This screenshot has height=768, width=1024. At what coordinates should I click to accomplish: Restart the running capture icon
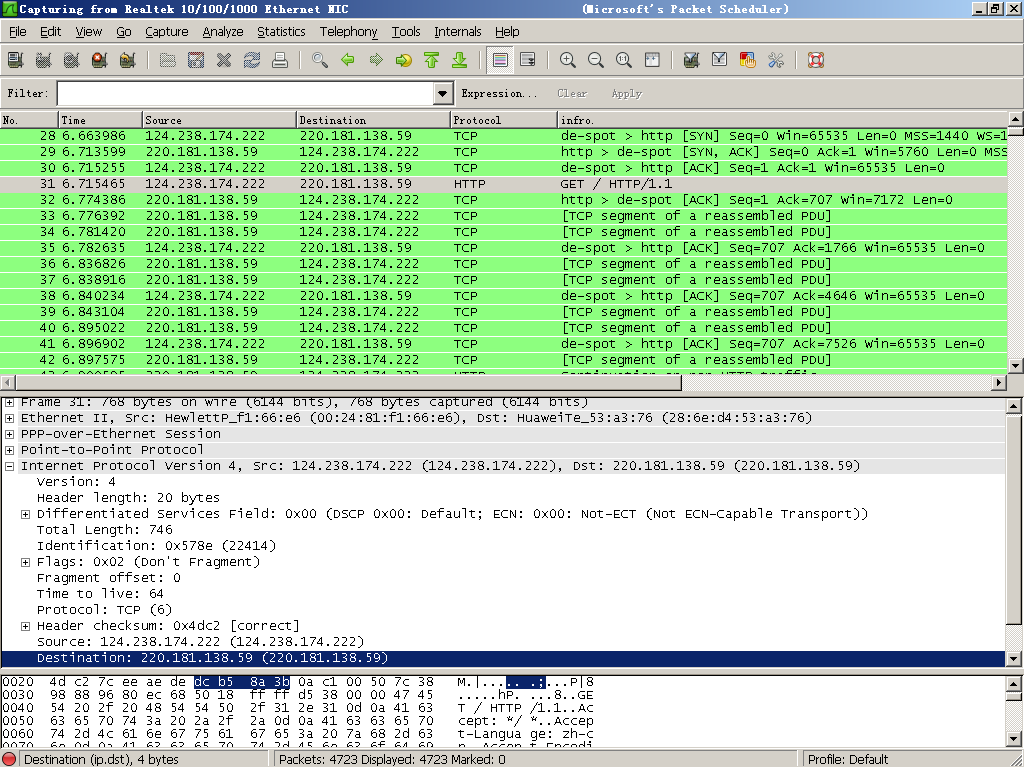127,60
